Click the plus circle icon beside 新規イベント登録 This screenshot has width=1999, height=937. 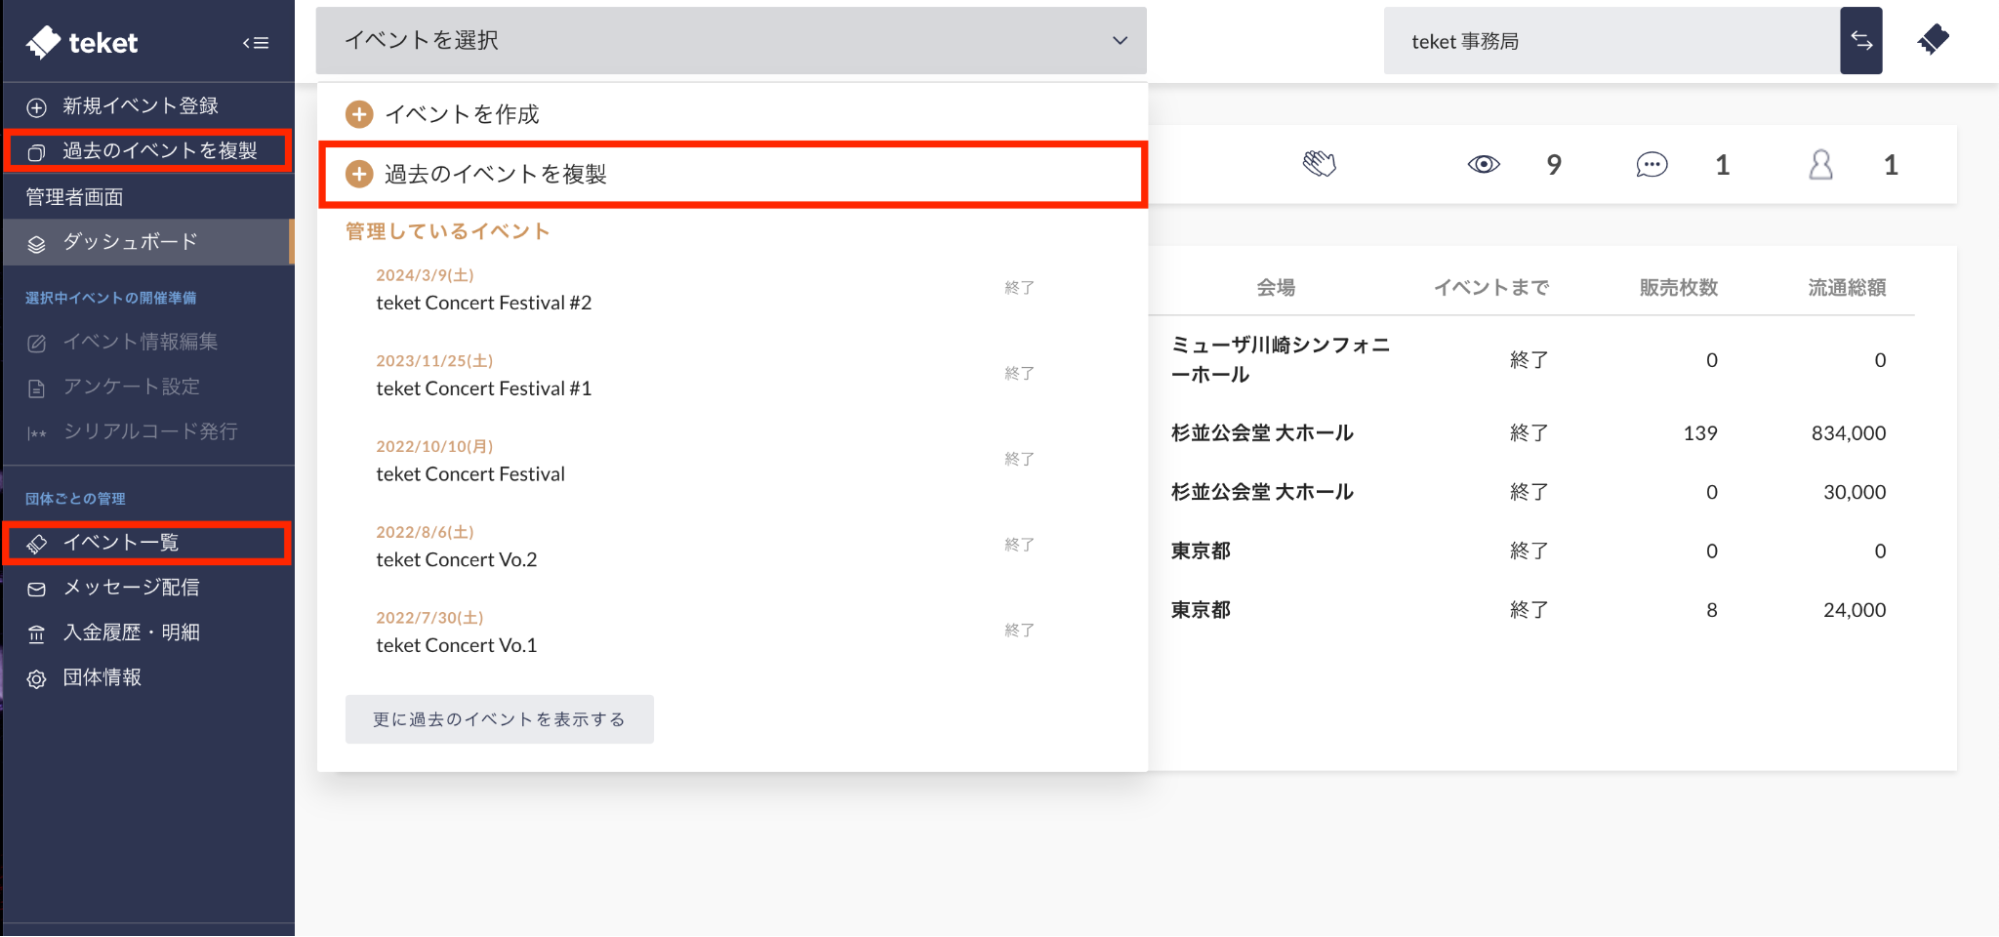point(37,107)
